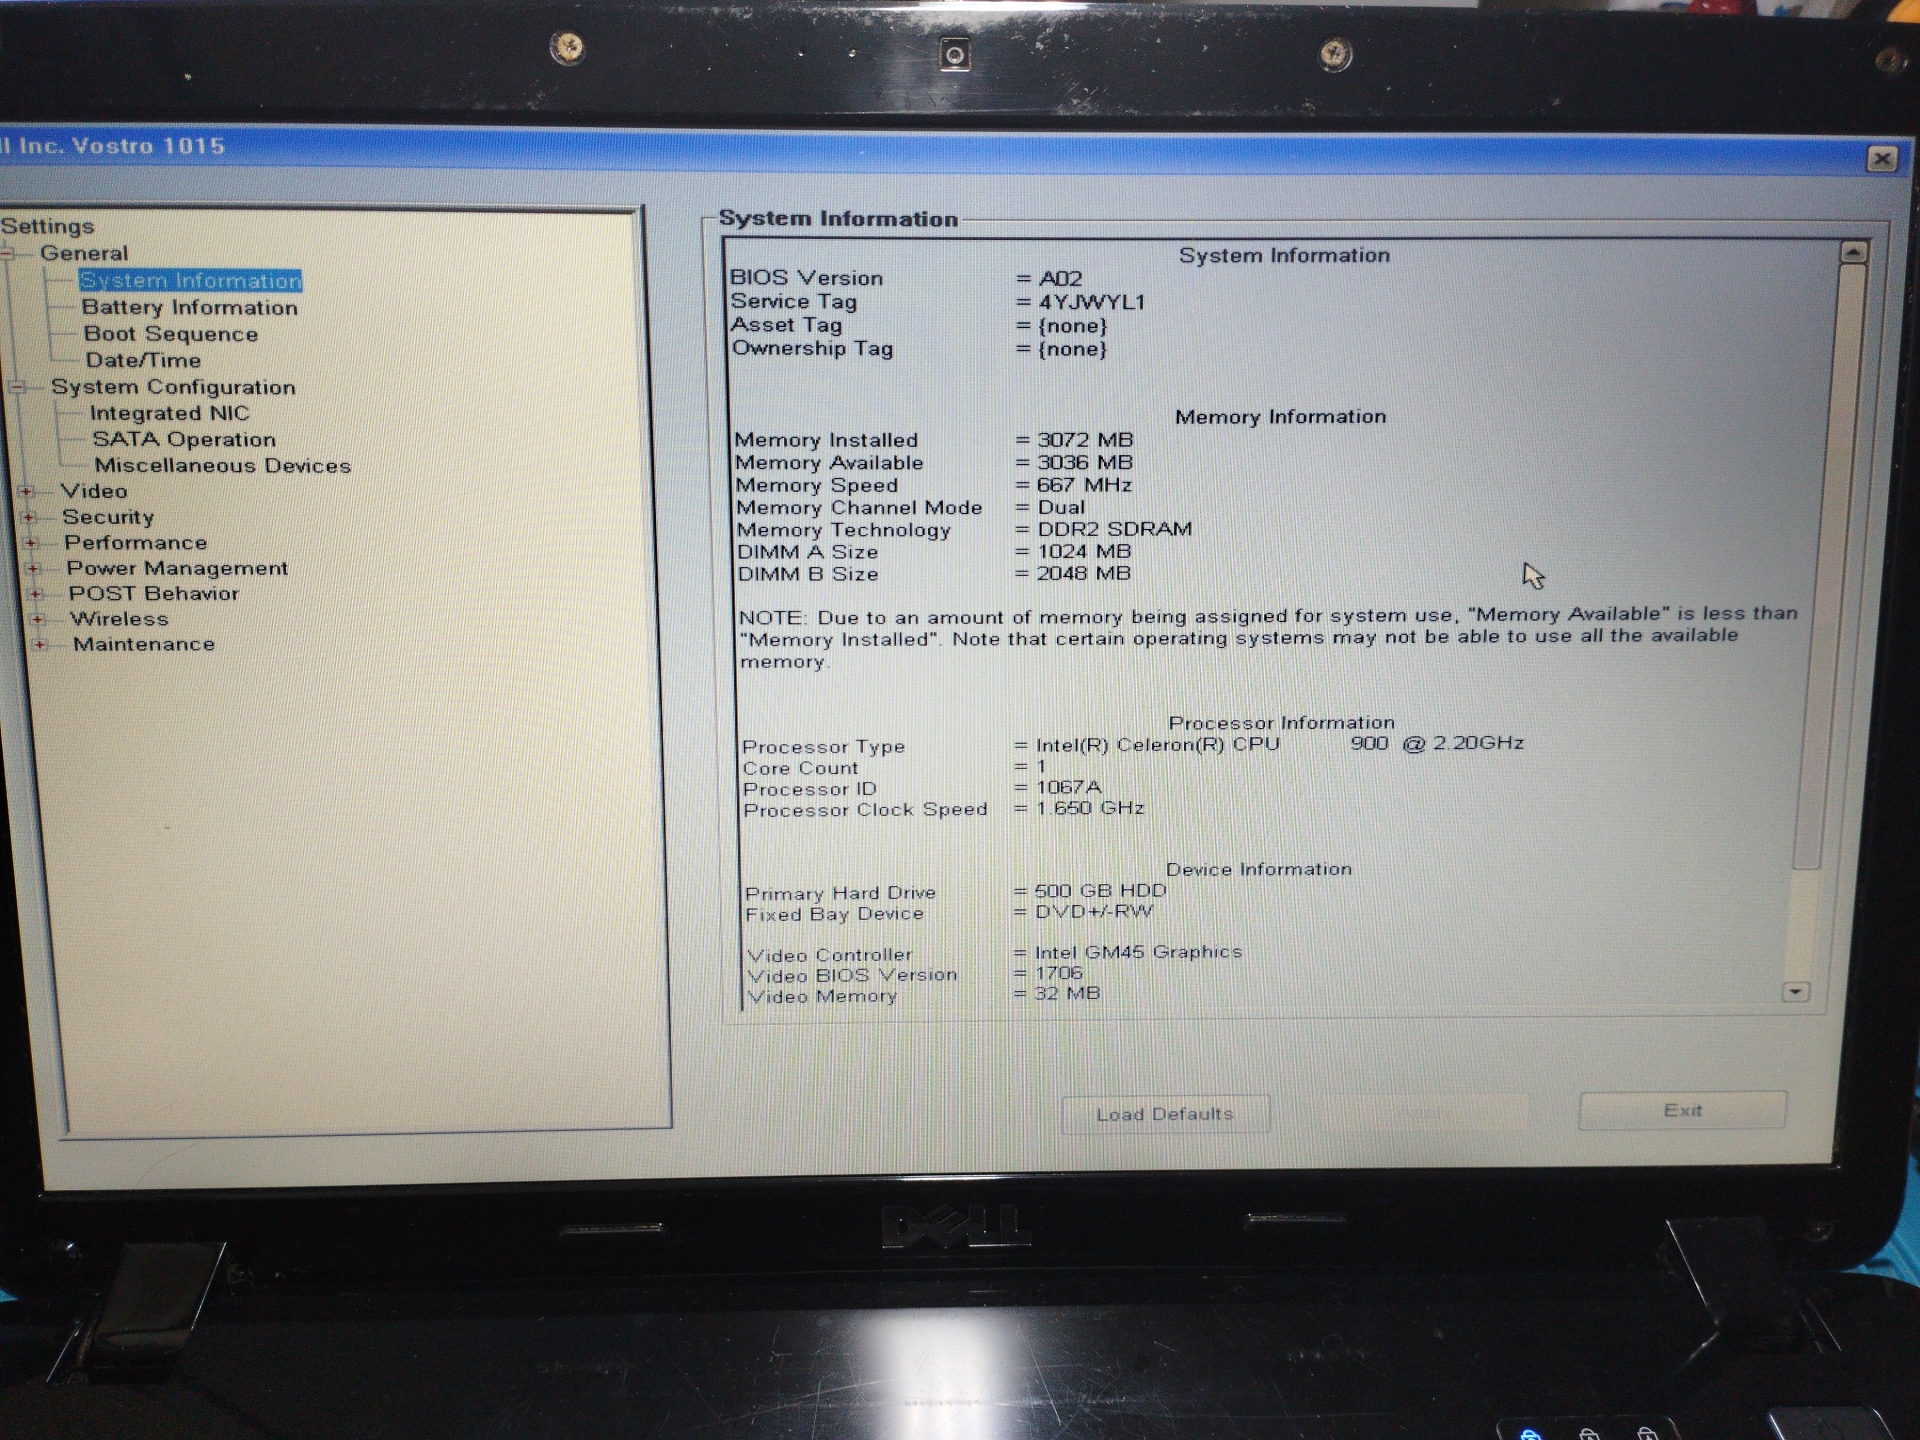Open Miscellaneous Devices

(x=222, y=465)
